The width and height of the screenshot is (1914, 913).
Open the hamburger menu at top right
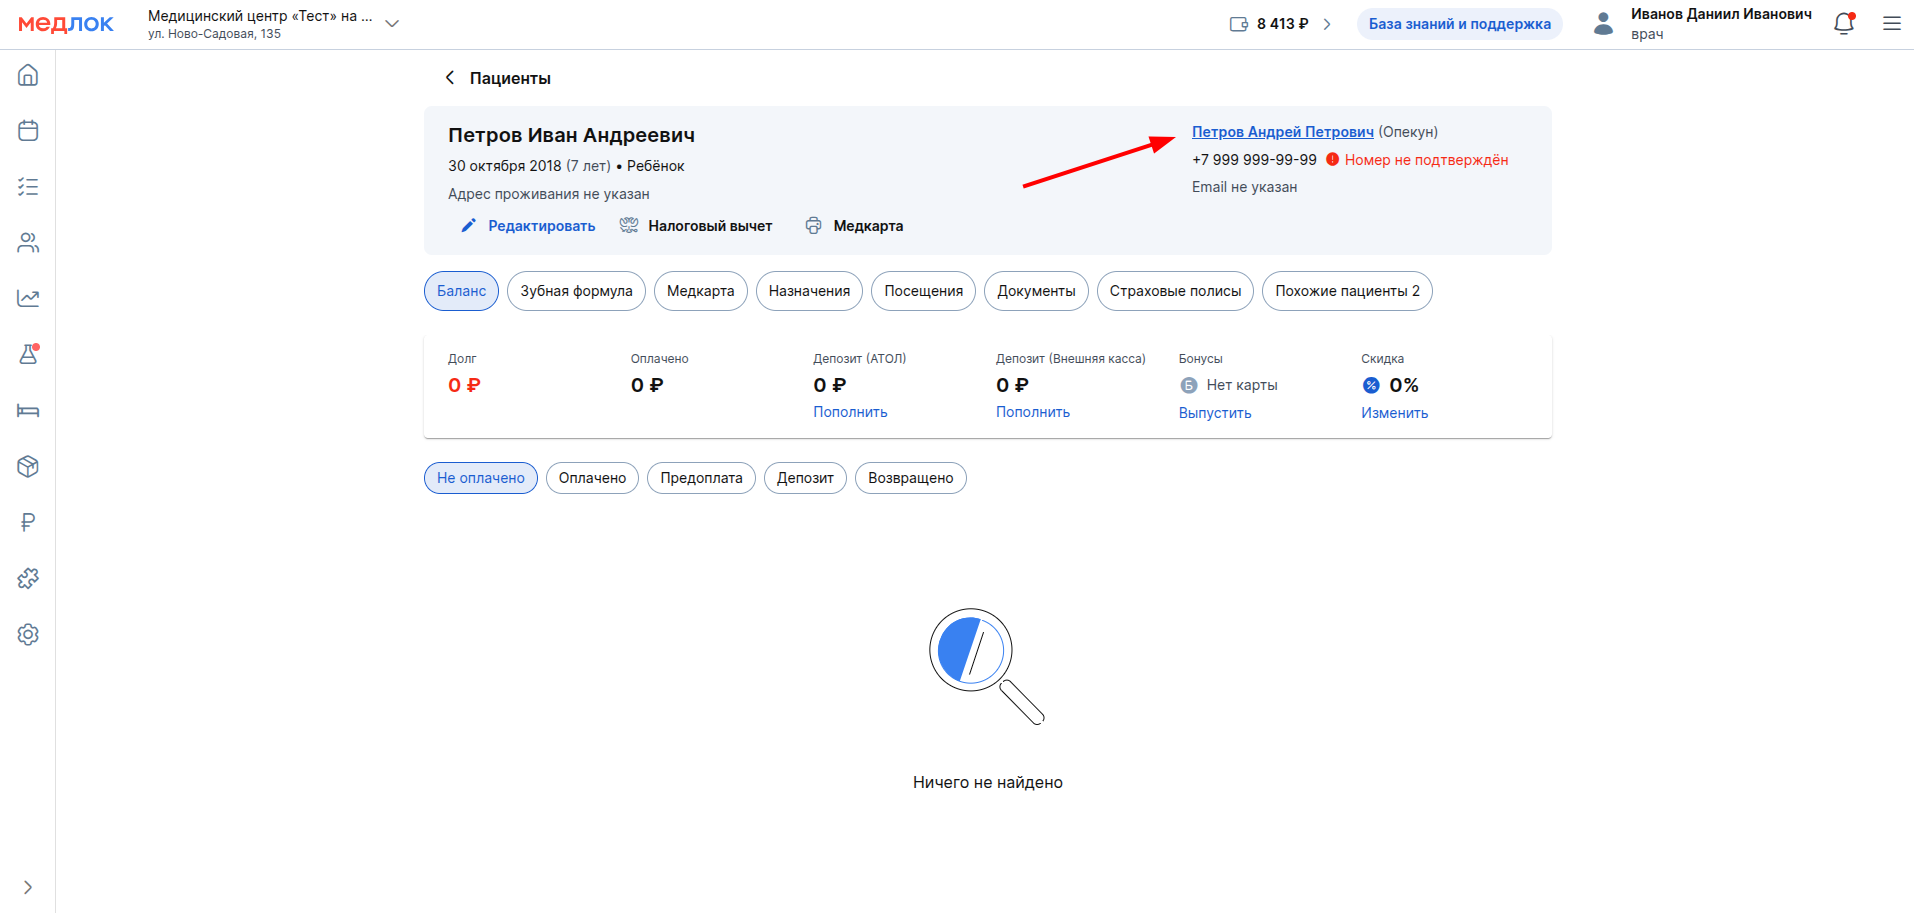pyautogui.click(x=1891, y=24)
